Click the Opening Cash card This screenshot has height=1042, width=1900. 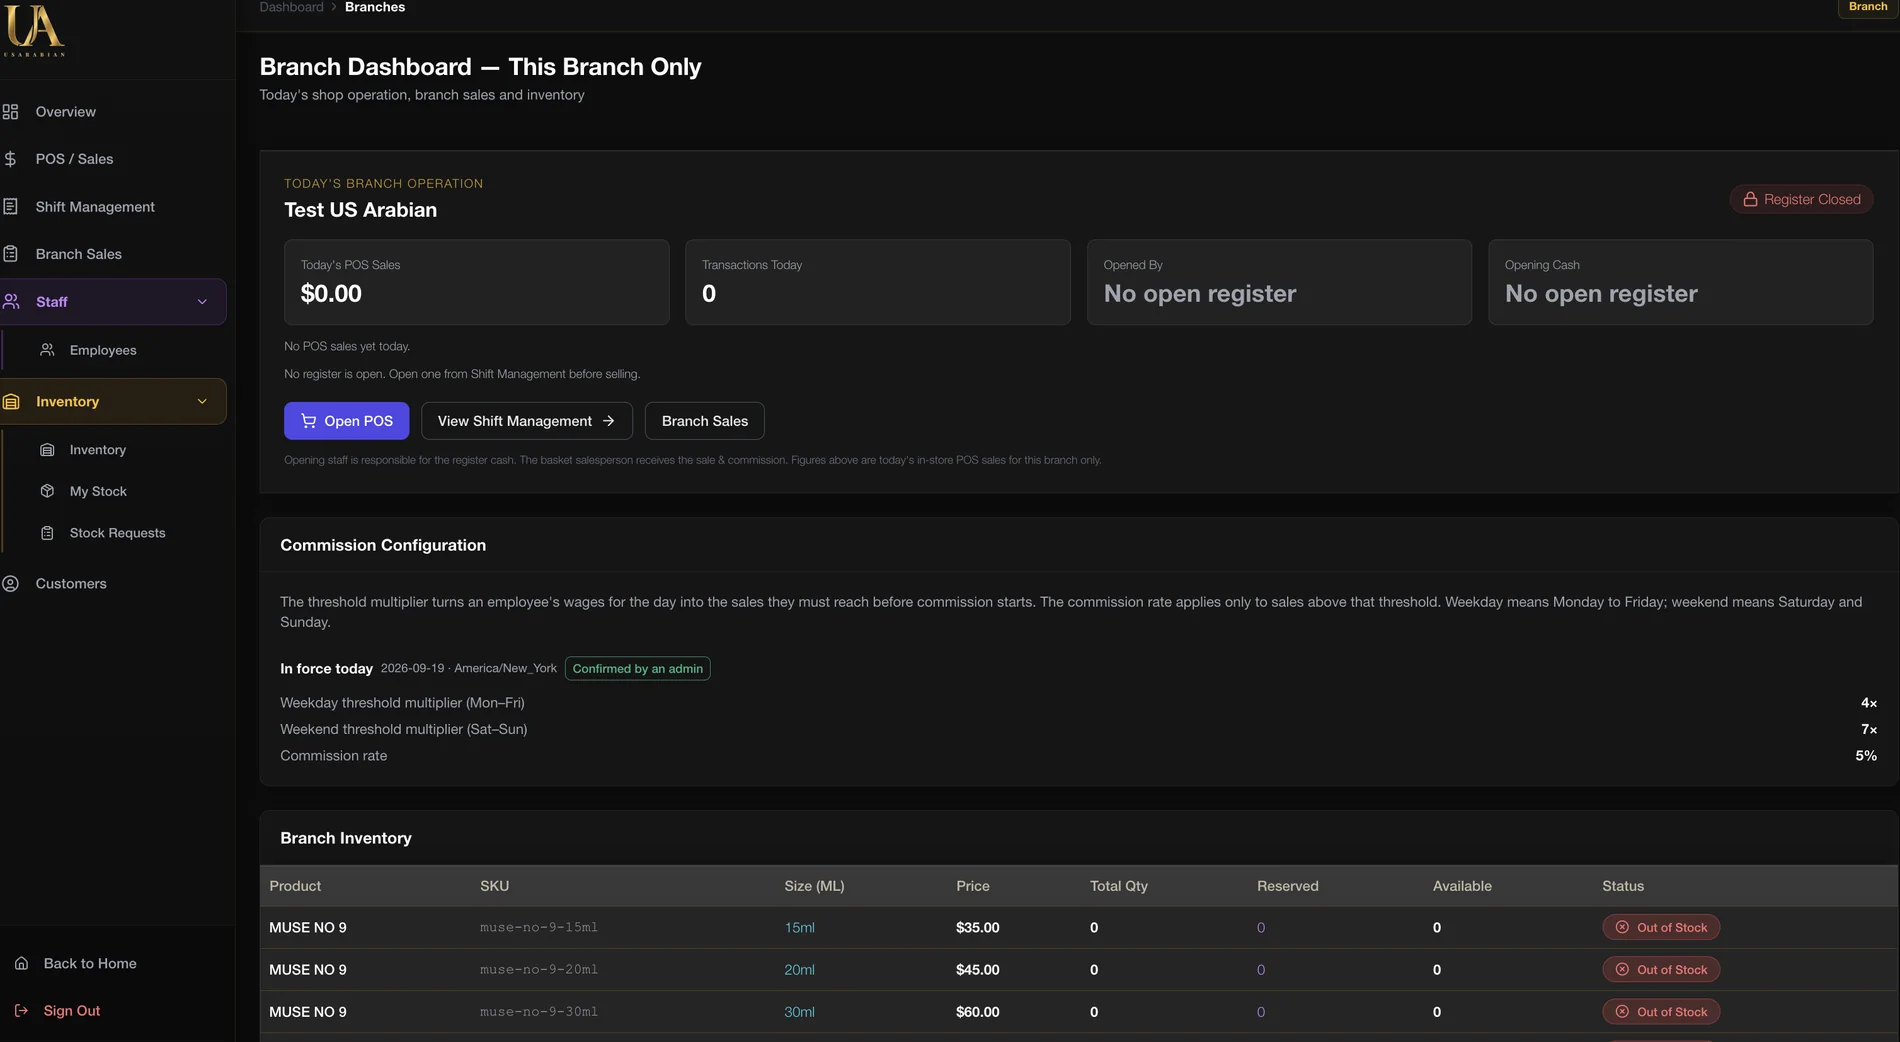click(1680, 282)
